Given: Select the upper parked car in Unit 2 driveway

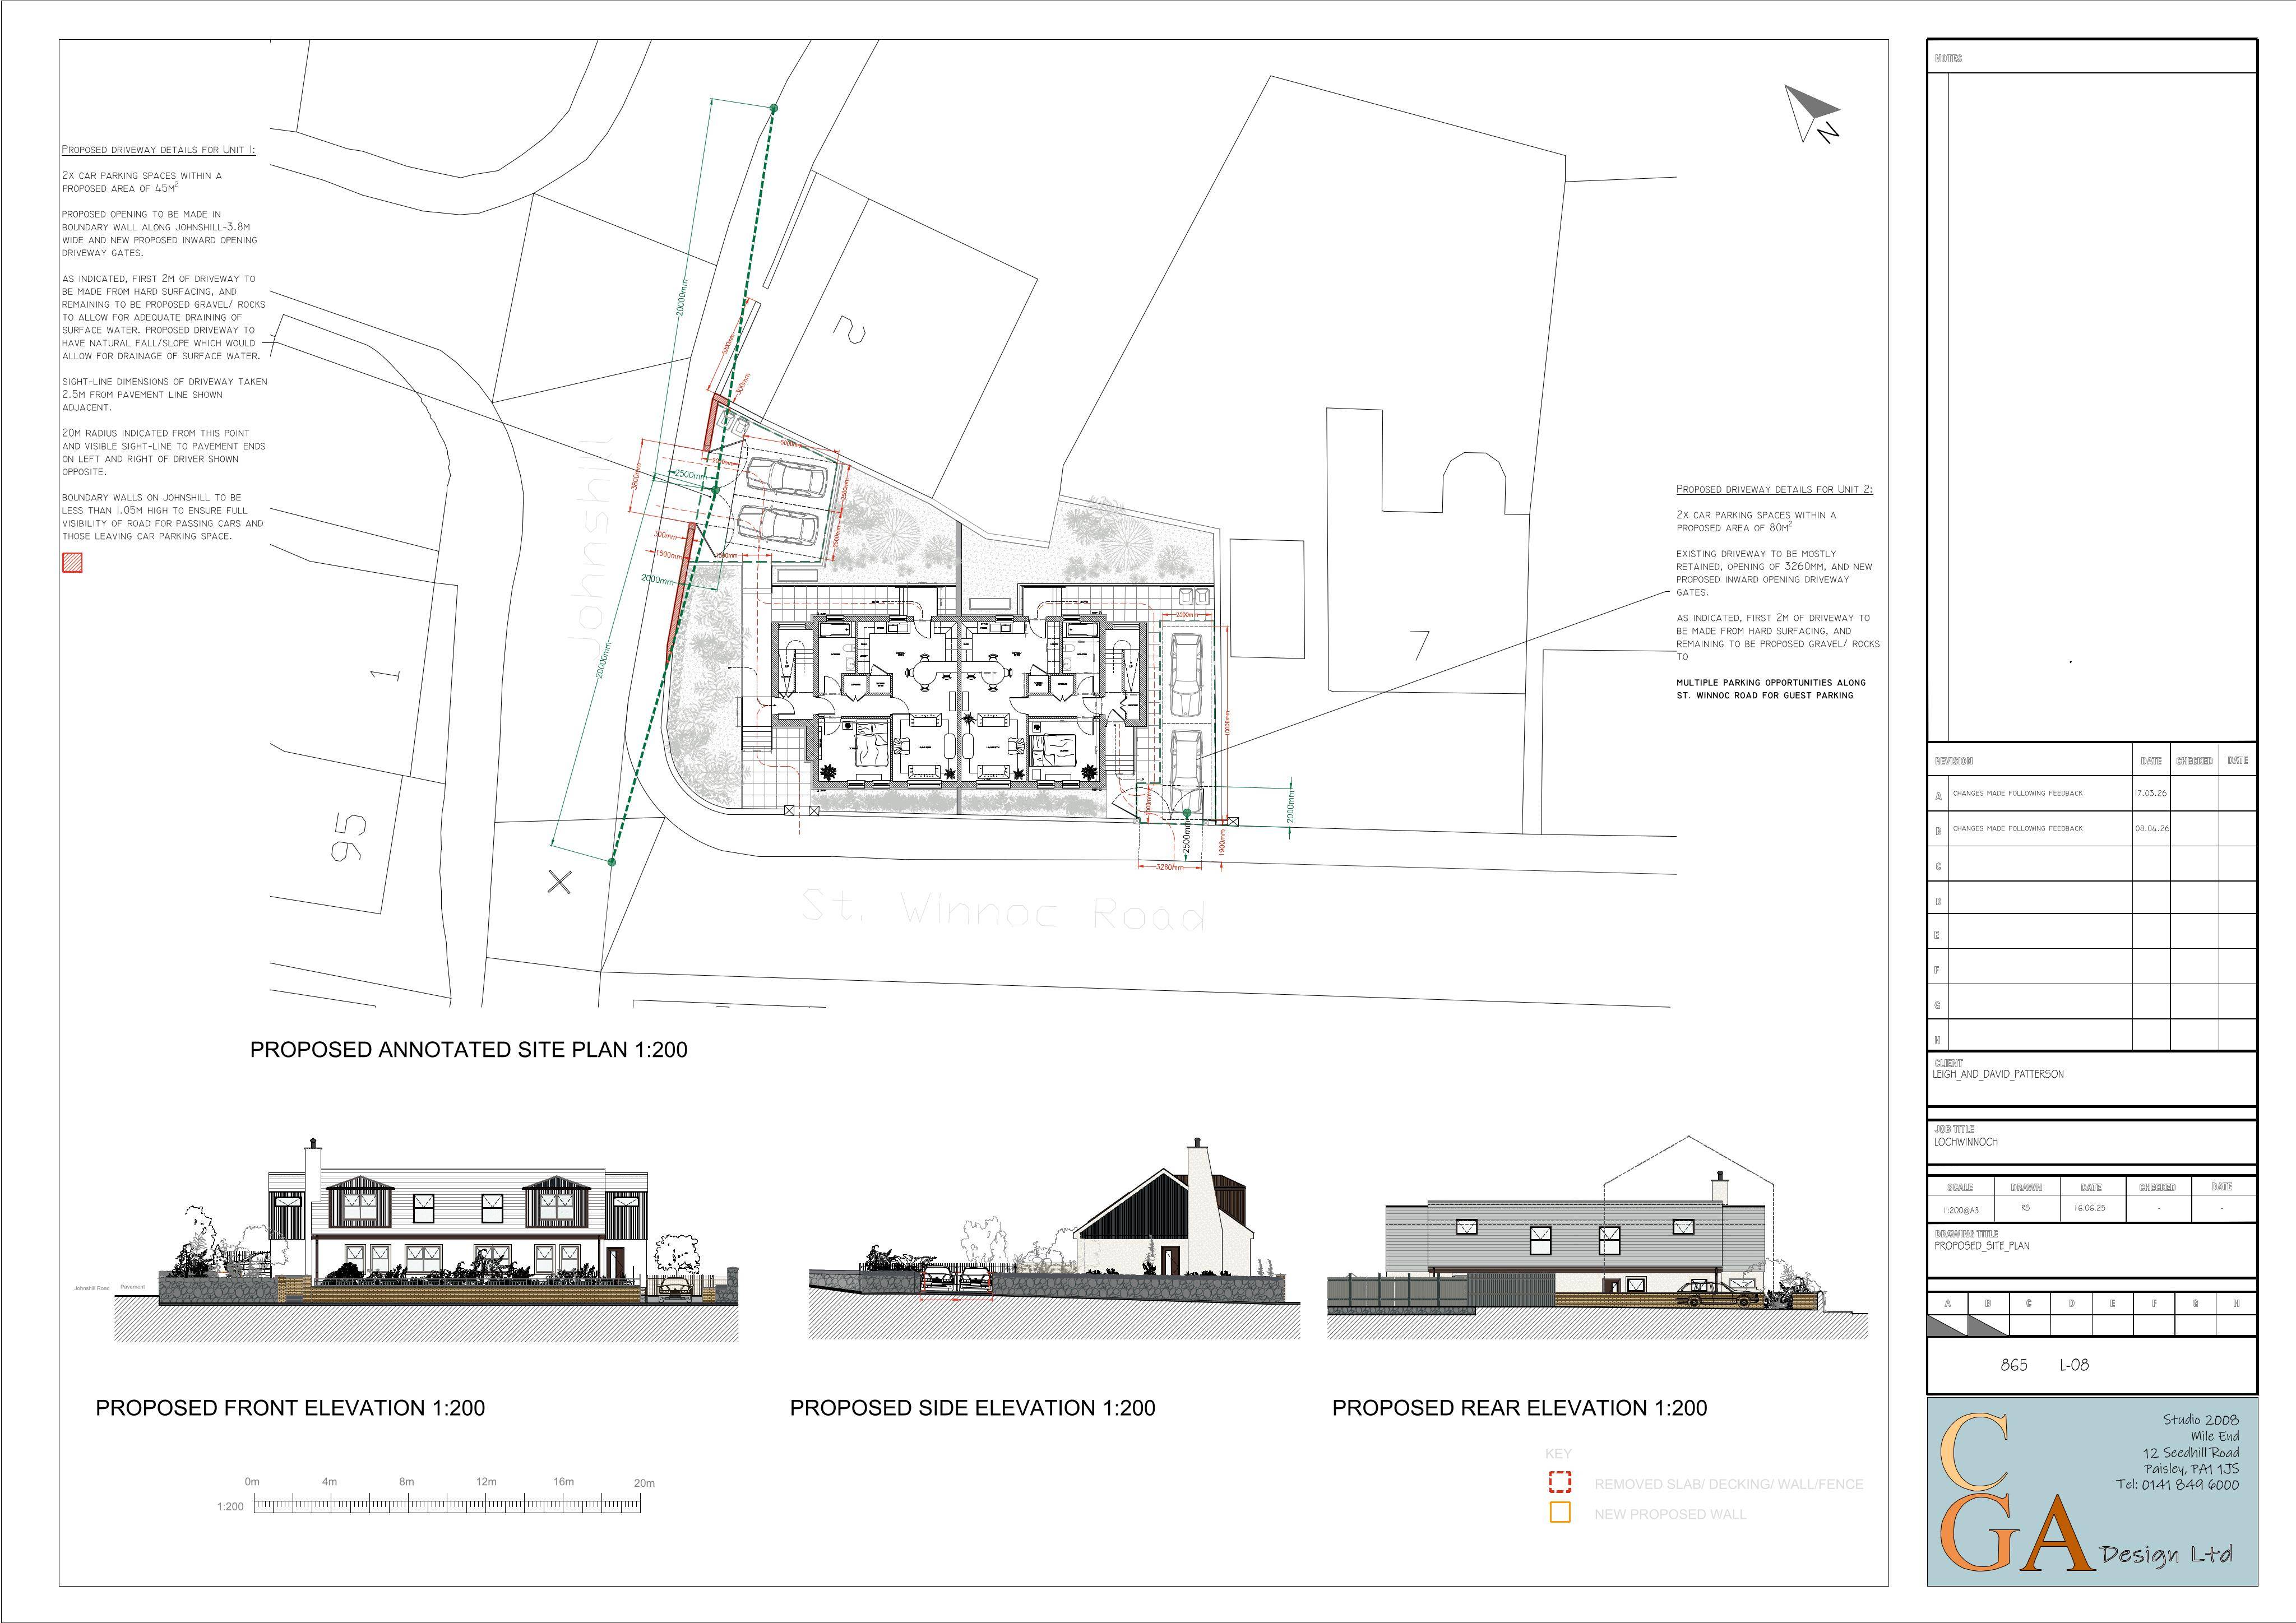Looking at the screenshot, I should (x=1187, y=675).
